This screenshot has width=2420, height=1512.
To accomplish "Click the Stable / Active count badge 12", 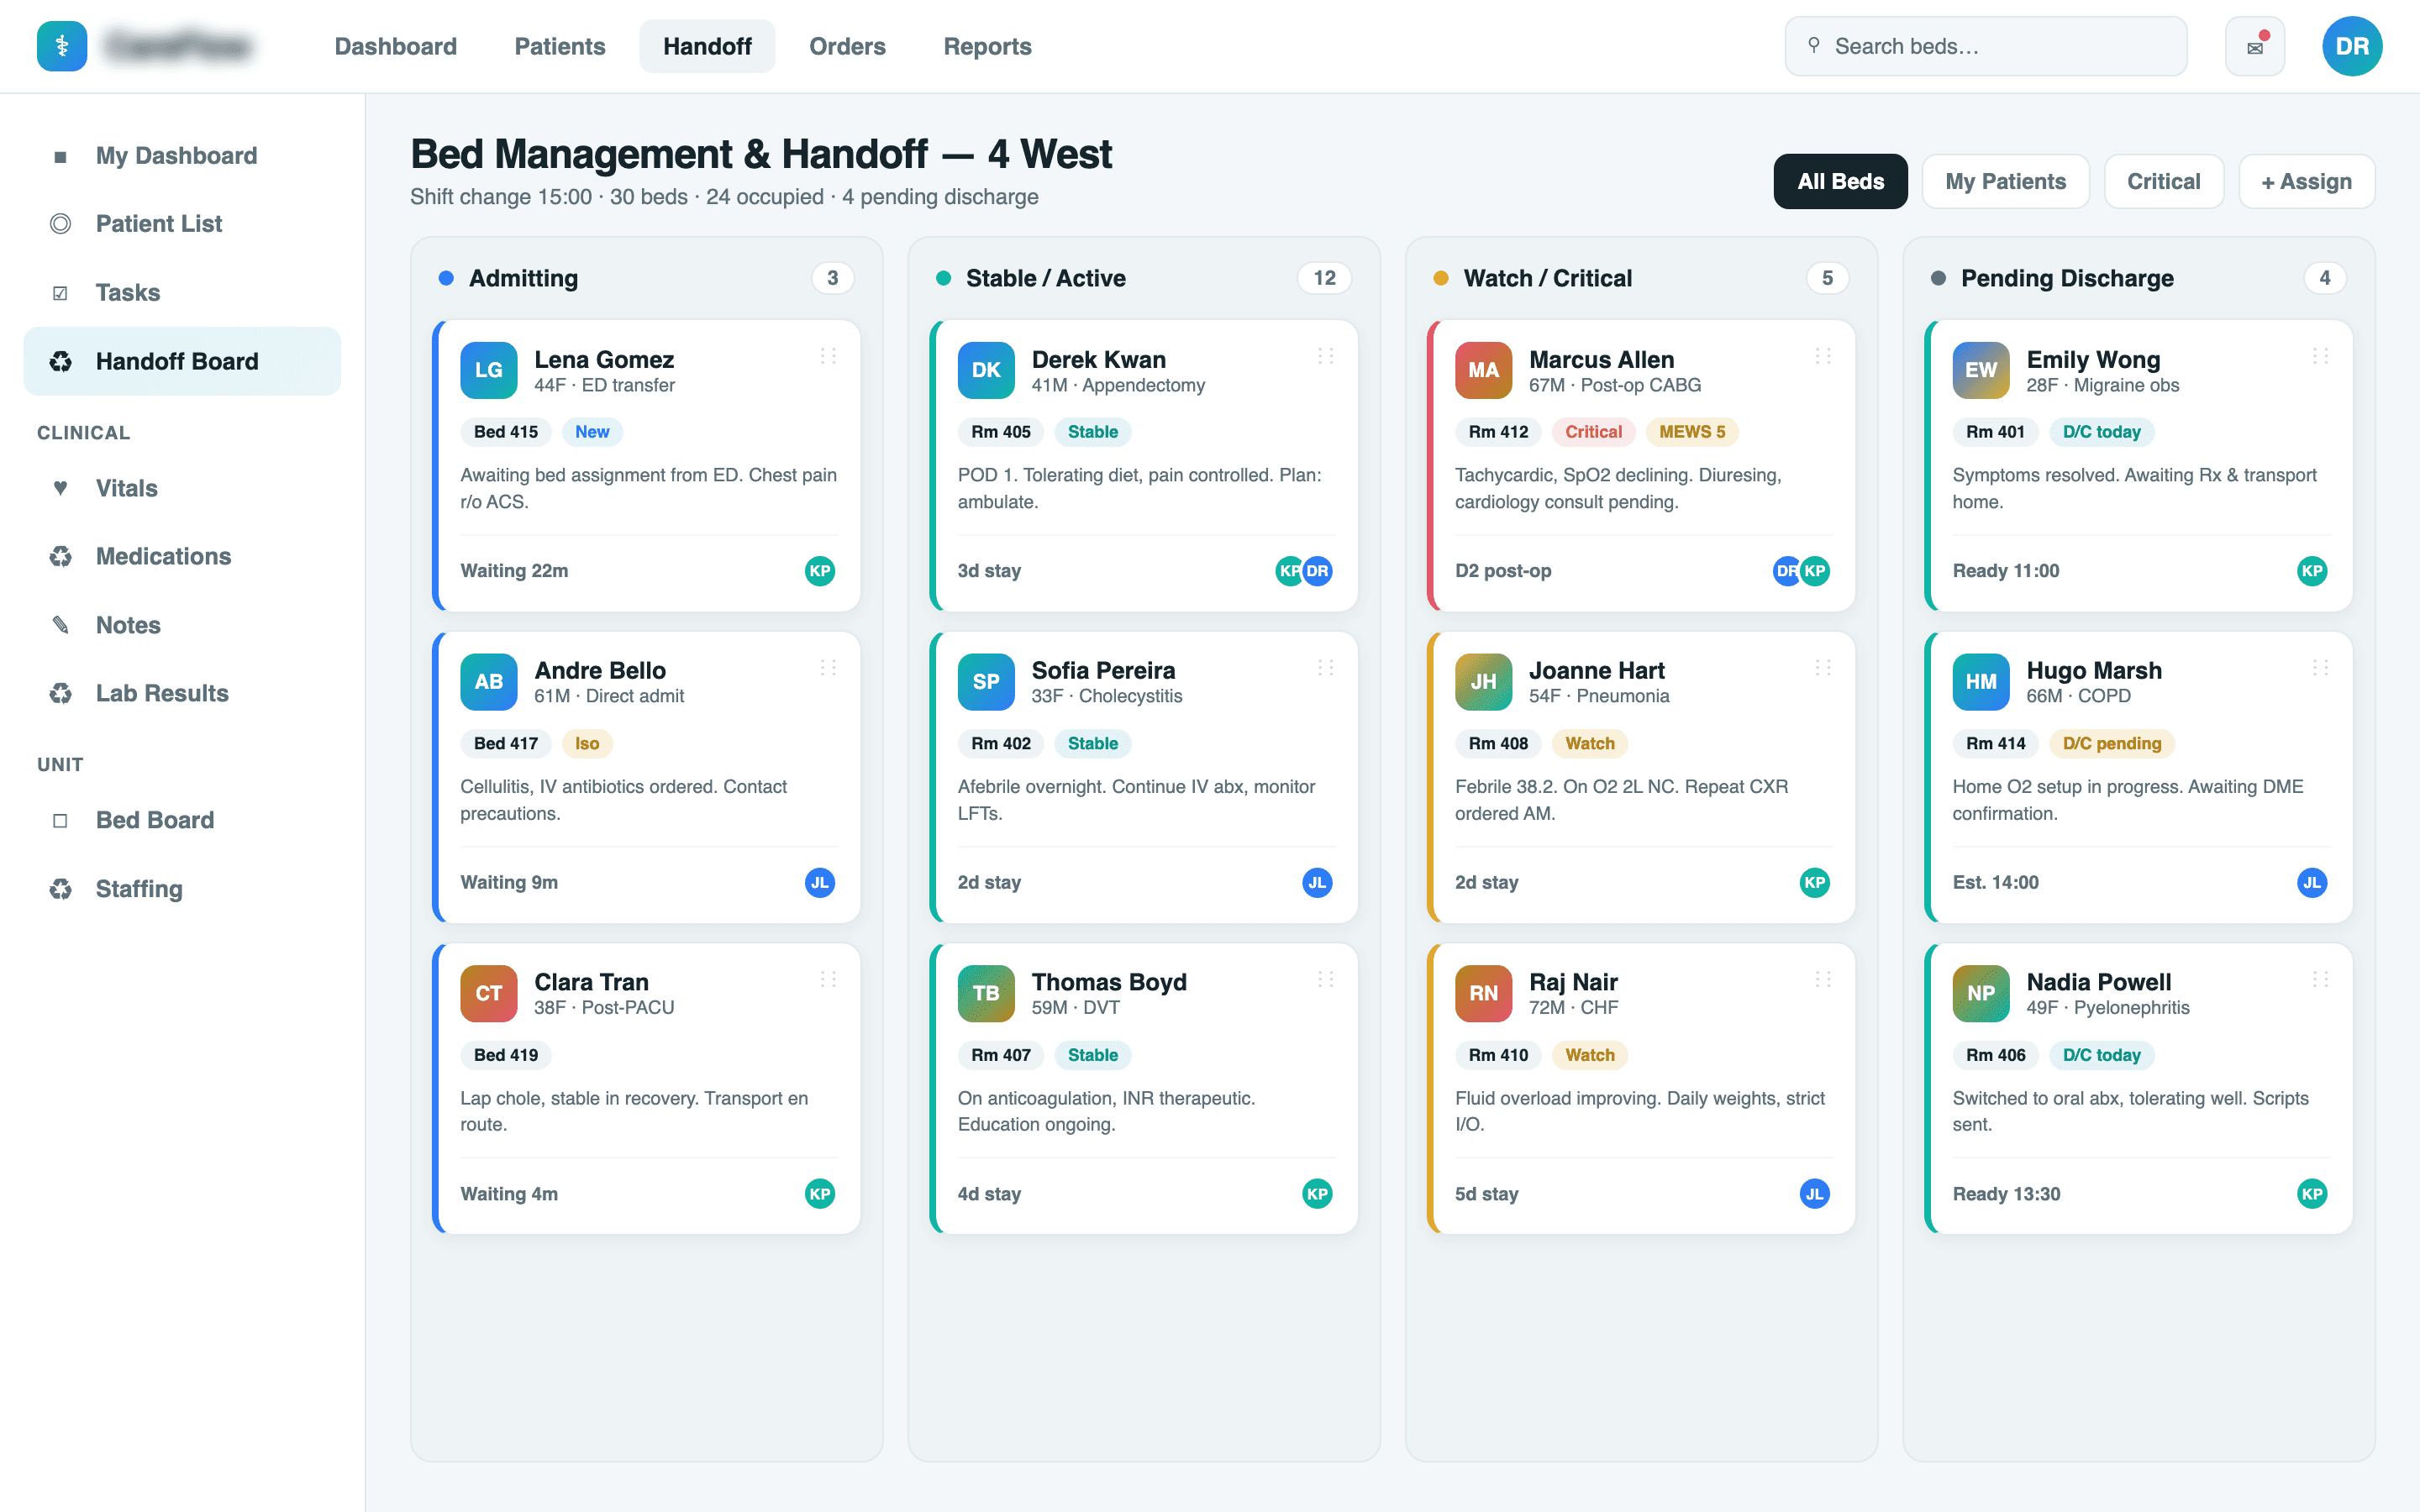I will (x=1324, y=278).
